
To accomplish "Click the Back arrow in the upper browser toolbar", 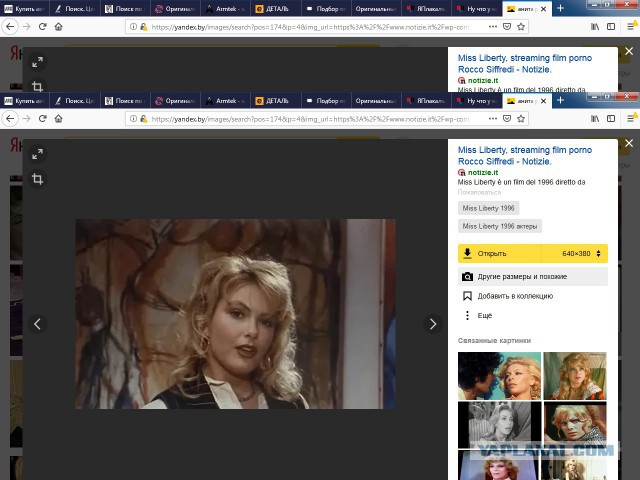I will point(10,27).
